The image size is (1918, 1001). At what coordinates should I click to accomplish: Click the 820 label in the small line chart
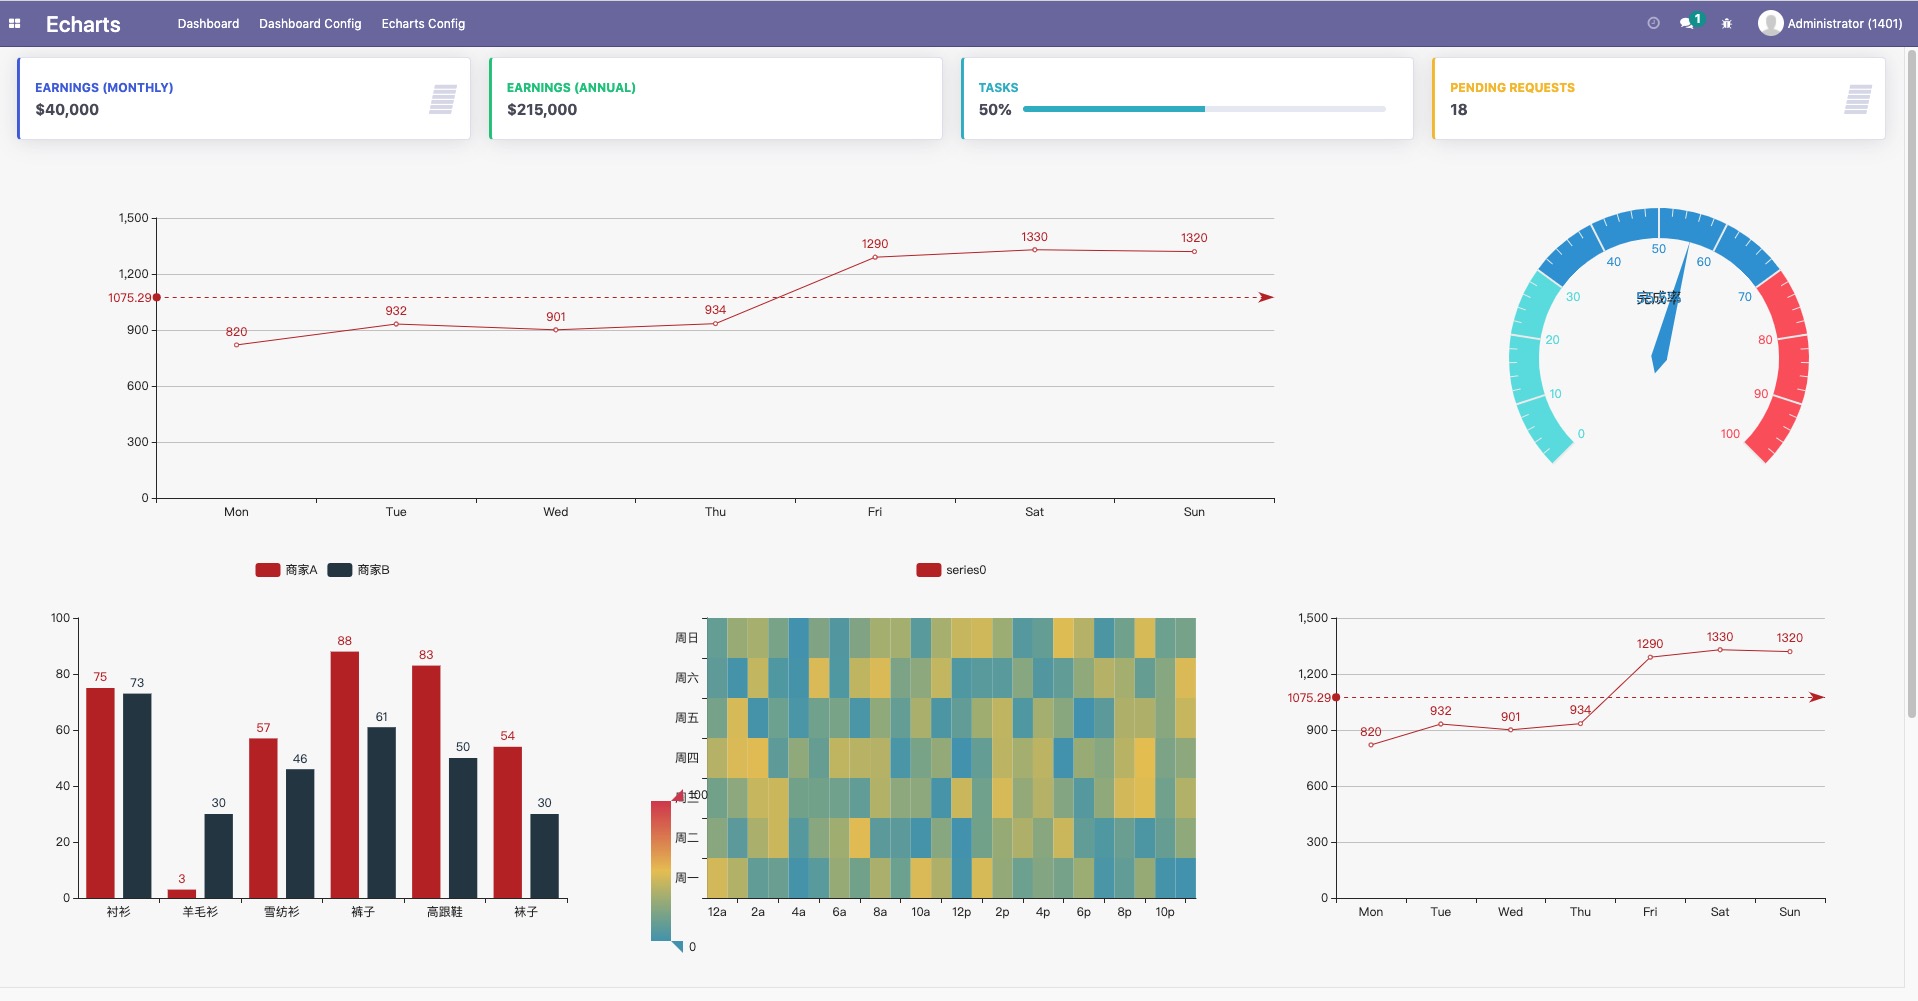pos(1371,732)
